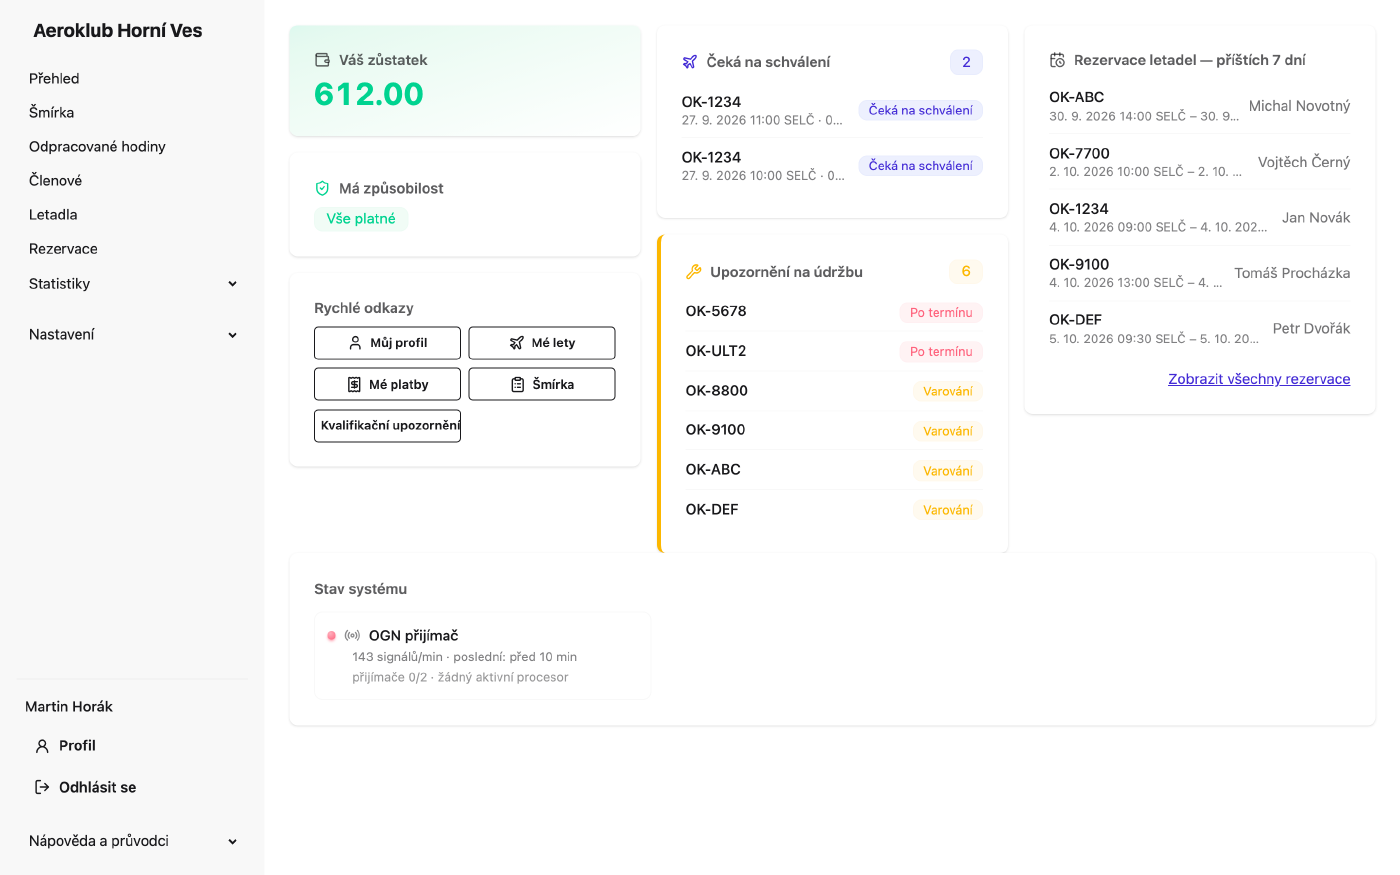Click the calendar icon beside Rezervace letadel
Image resolution: width=1400 pixels, height=875 pixels.
[1057, 60]
